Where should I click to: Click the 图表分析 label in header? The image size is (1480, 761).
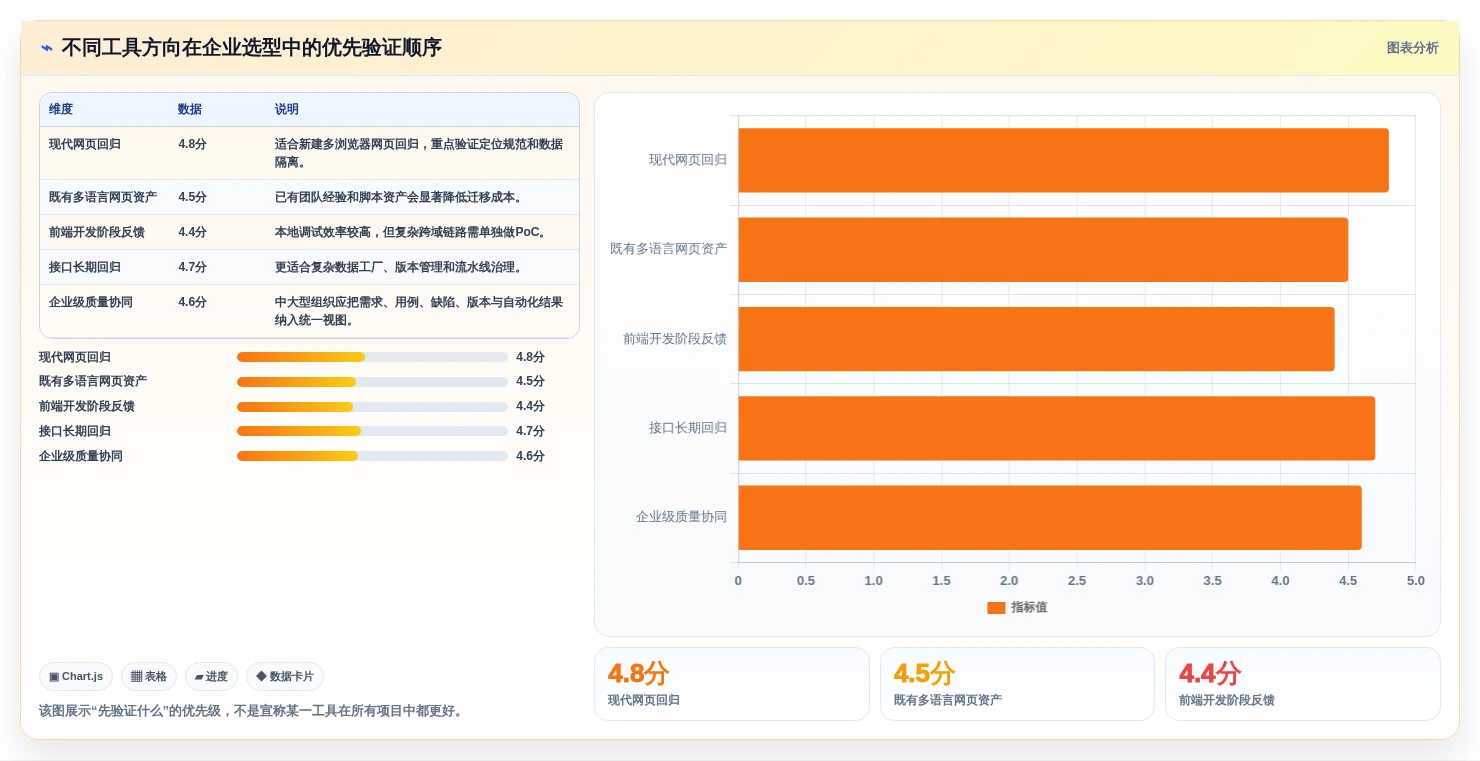click(1412, 48)
